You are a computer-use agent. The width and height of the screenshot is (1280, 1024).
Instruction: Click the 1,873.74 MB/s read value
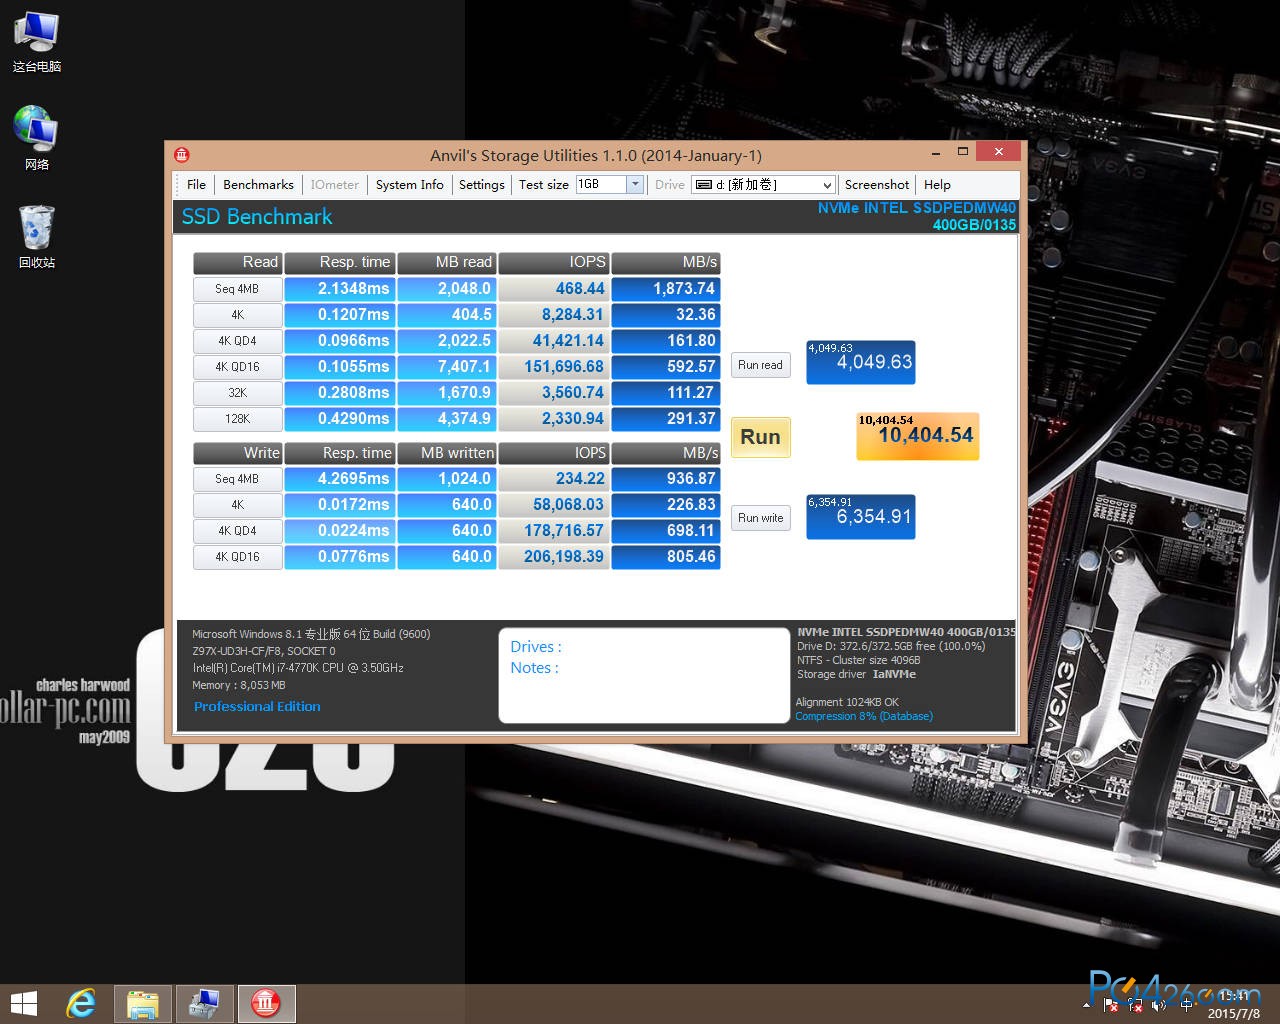click(665, 289)
